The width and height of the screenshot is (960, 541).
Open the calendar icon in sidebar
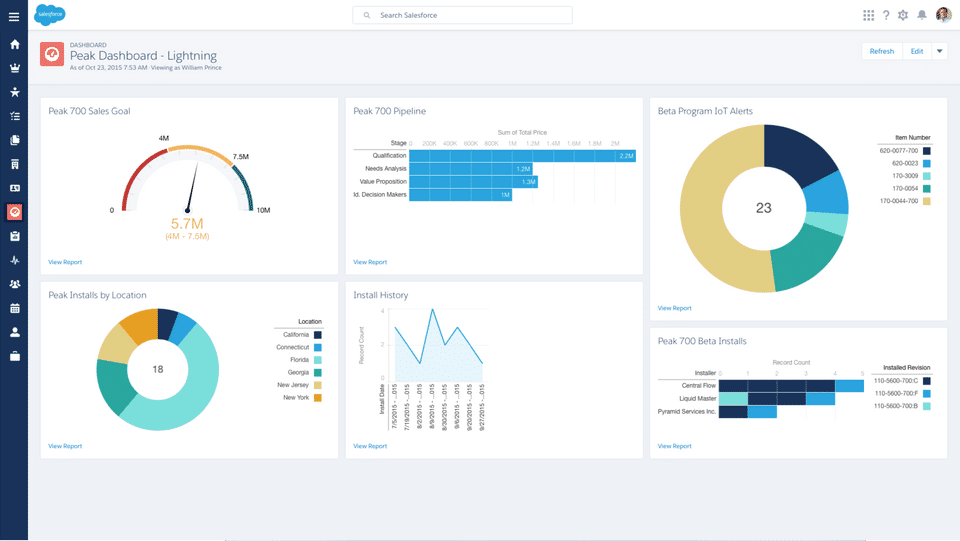click(15, 308)
